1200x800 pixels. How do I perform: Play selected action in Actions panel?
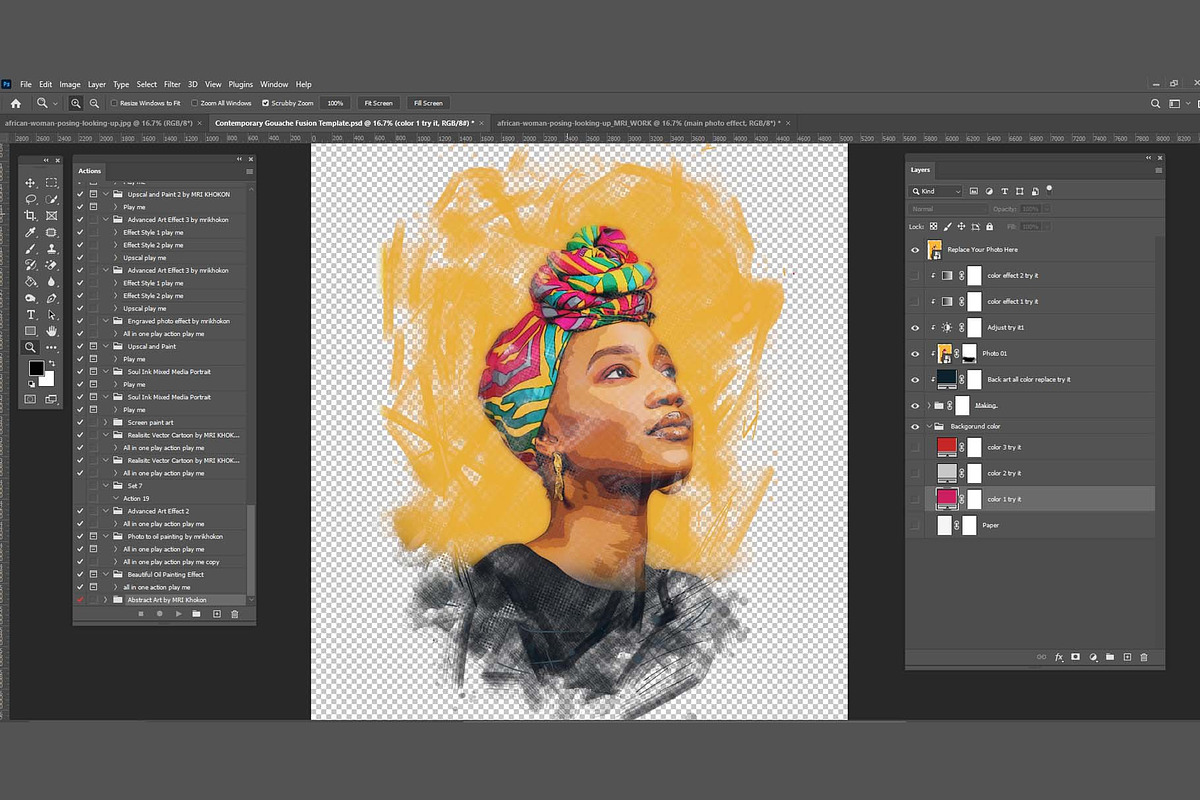coord(178,613)
